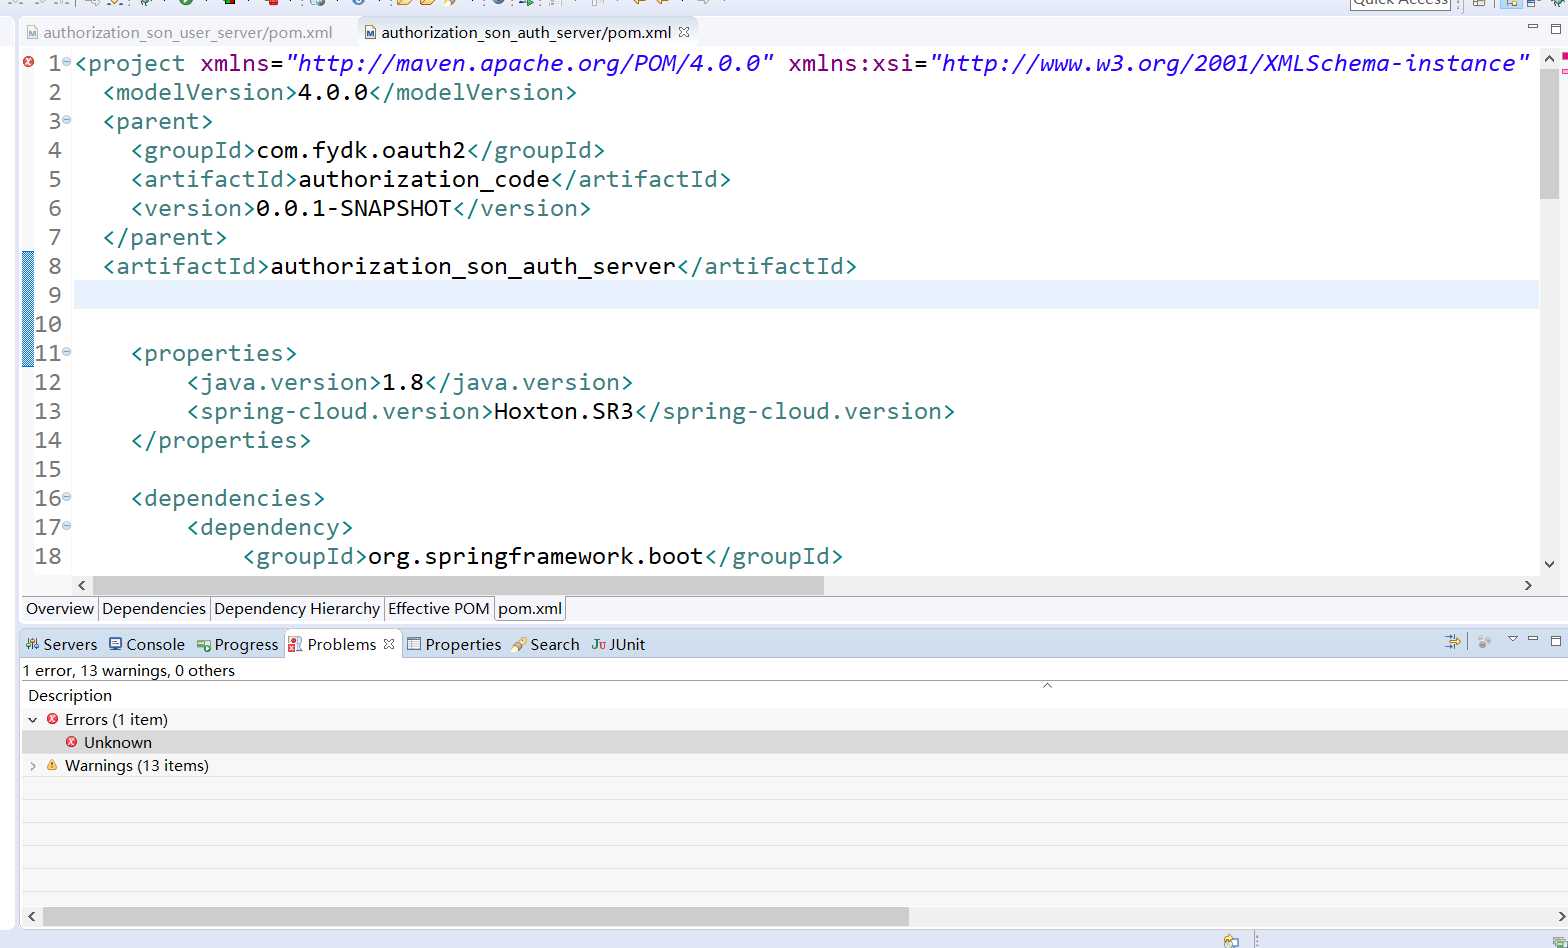Click the Problems horizontal scrollbar left arrow
This screenshot has width=1568, height=948.
32,916
